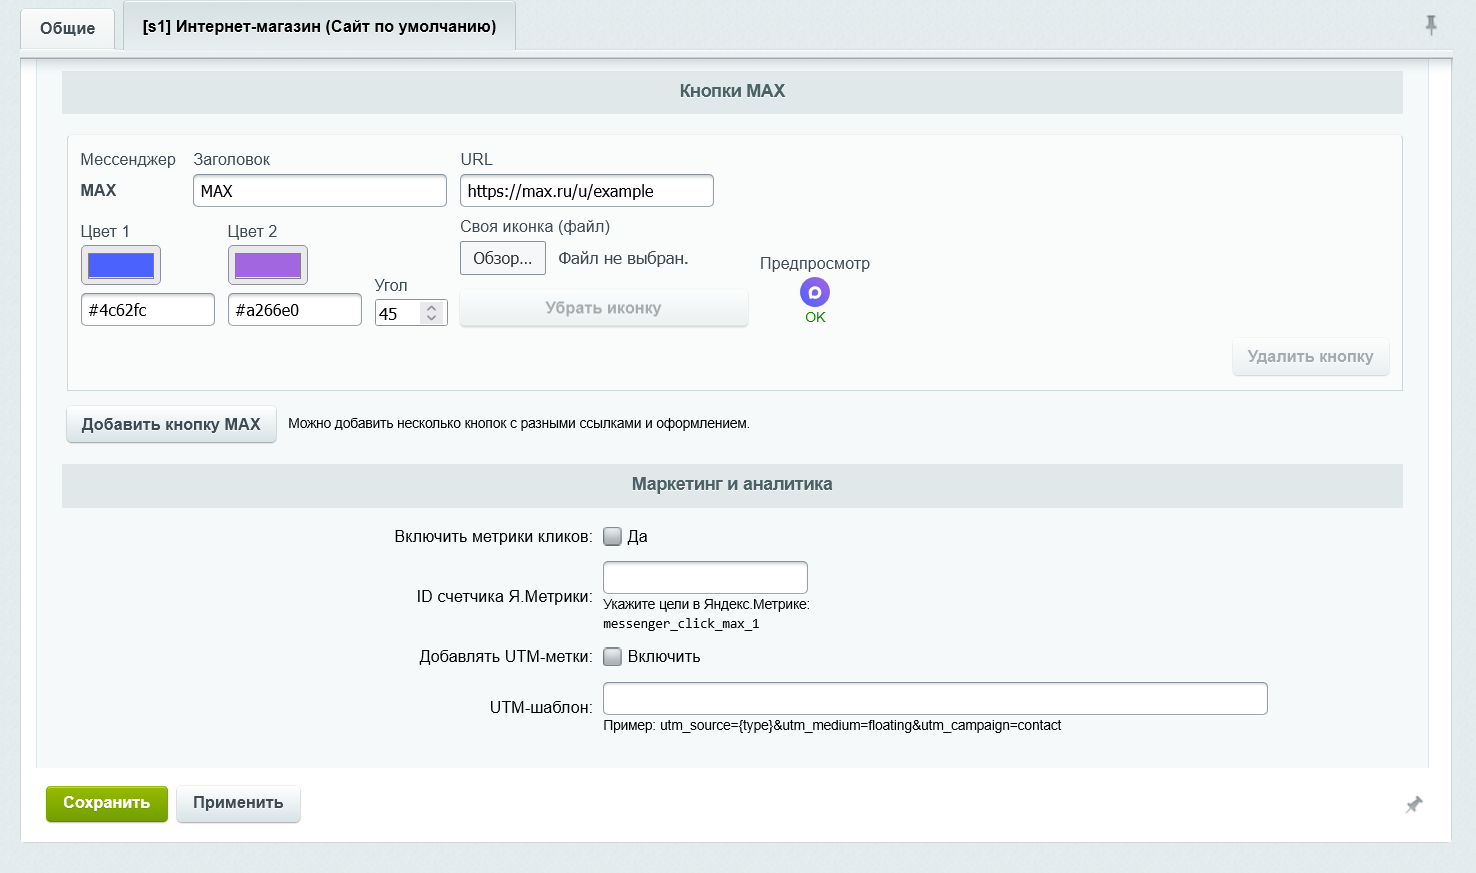This screenshot has height=873, width=1476.
Task: Click the URL input field
Action: pos(587,191)
